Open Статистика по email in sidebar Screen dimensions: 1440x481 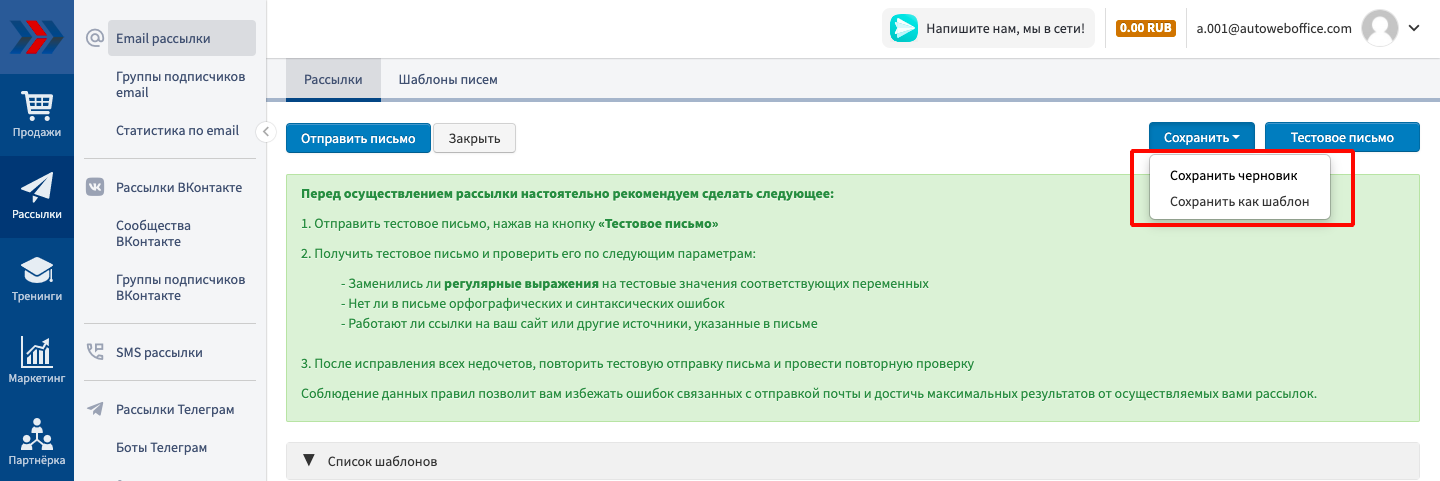177,130
